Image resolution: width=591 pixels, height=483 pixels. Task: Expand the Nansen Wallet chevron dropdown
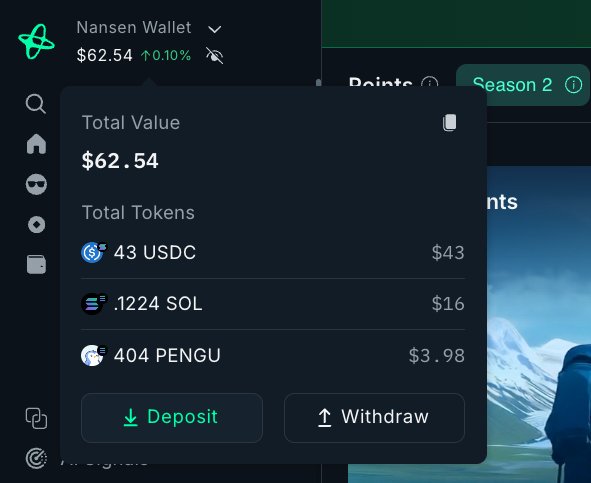tap(214, 29)
